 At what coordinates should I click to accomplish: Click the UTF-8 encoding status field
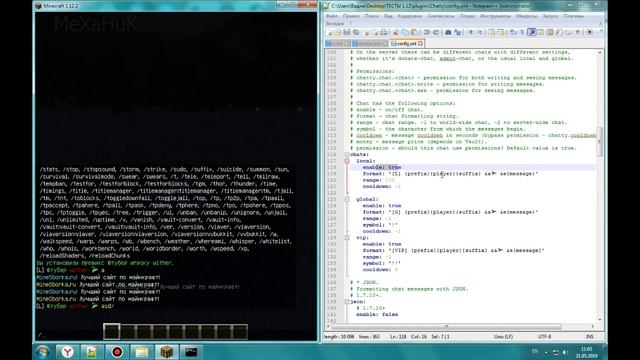coord(544,337)
